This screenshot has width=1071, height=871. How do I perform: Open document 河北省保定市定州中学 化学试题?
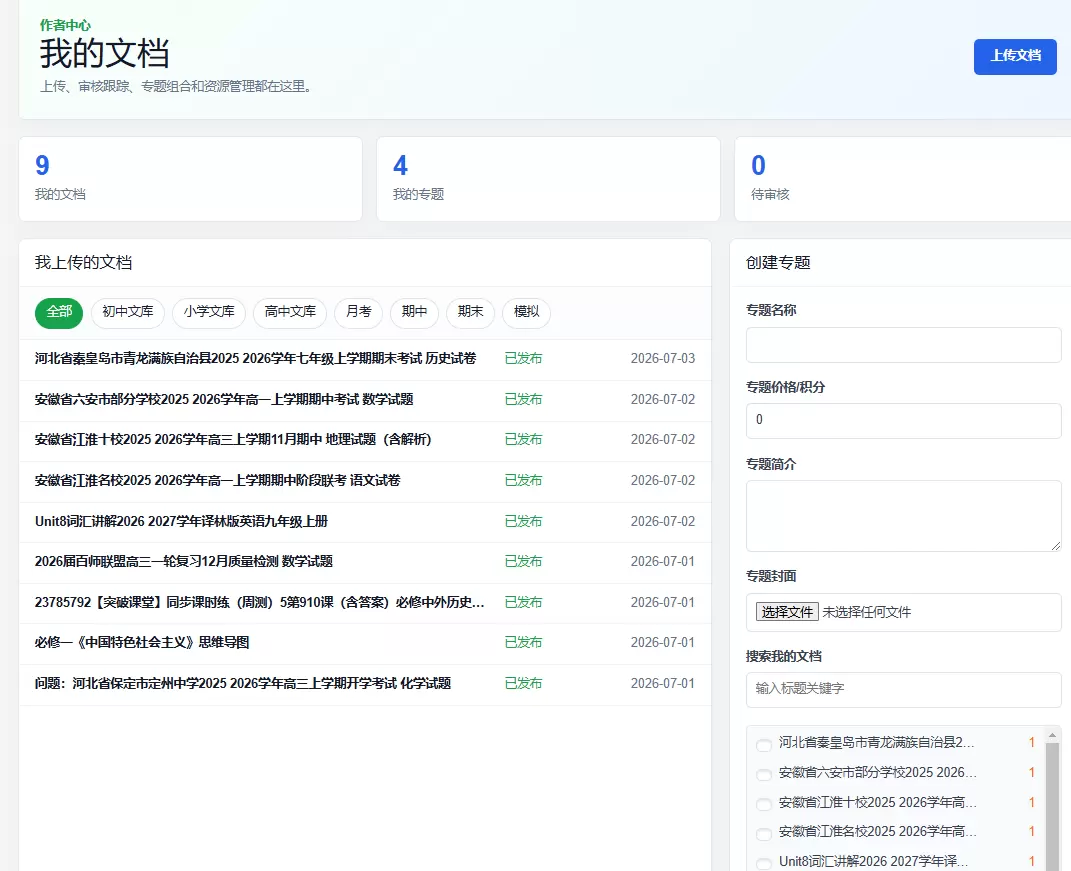pyautogui.click(x=242, y=684)
